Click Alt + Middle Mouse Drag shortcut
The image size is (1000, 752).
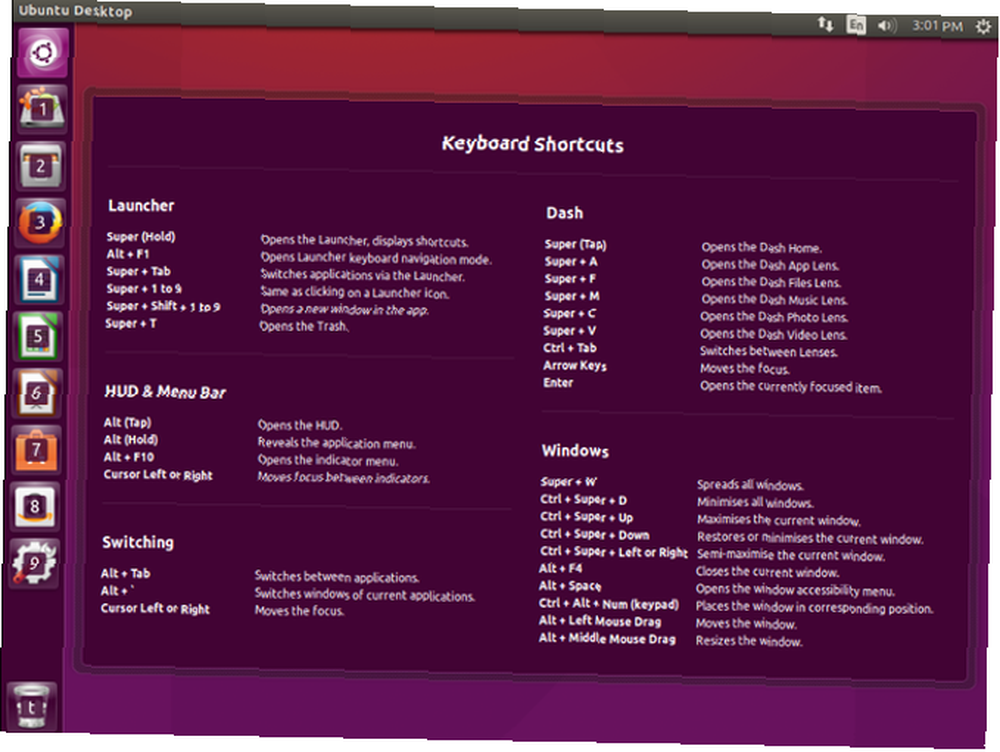click(607, 638)
